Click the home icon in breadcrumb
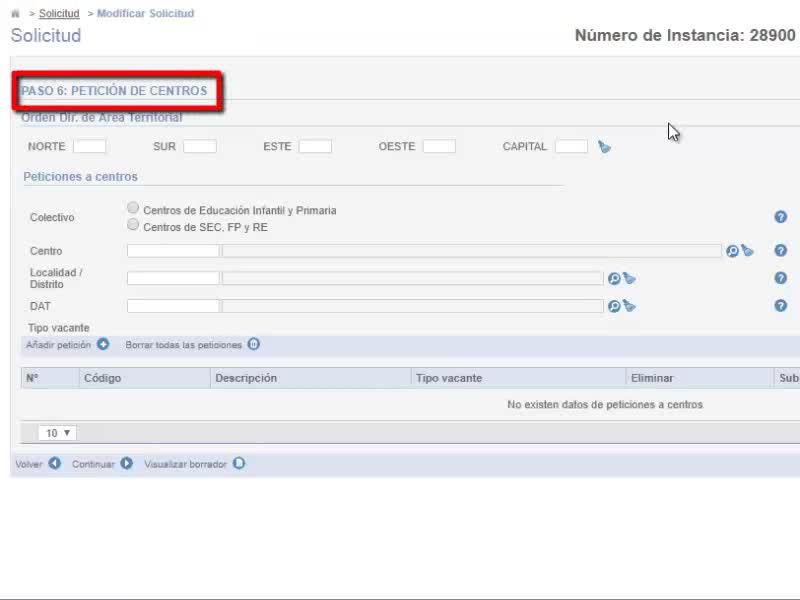The width and height of the screenshot is (800, 600). [15, 14]
